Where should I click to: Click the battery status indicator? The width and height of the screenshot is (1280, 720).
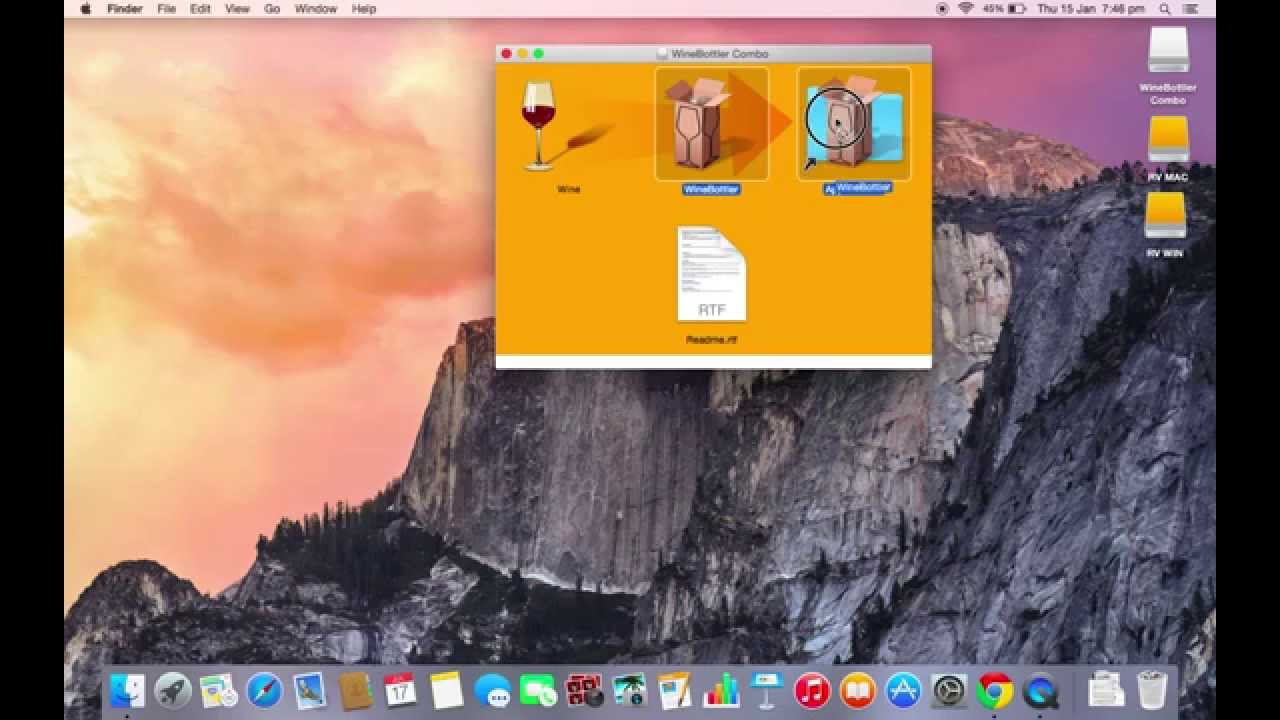pos(1004,9)
